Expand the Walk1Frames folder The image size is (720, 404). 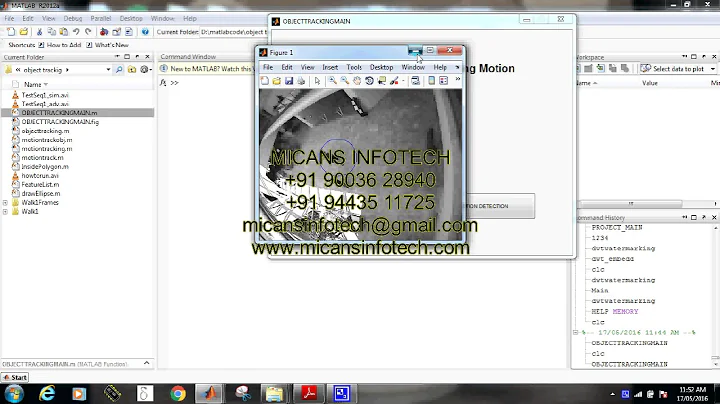(5, 202)
